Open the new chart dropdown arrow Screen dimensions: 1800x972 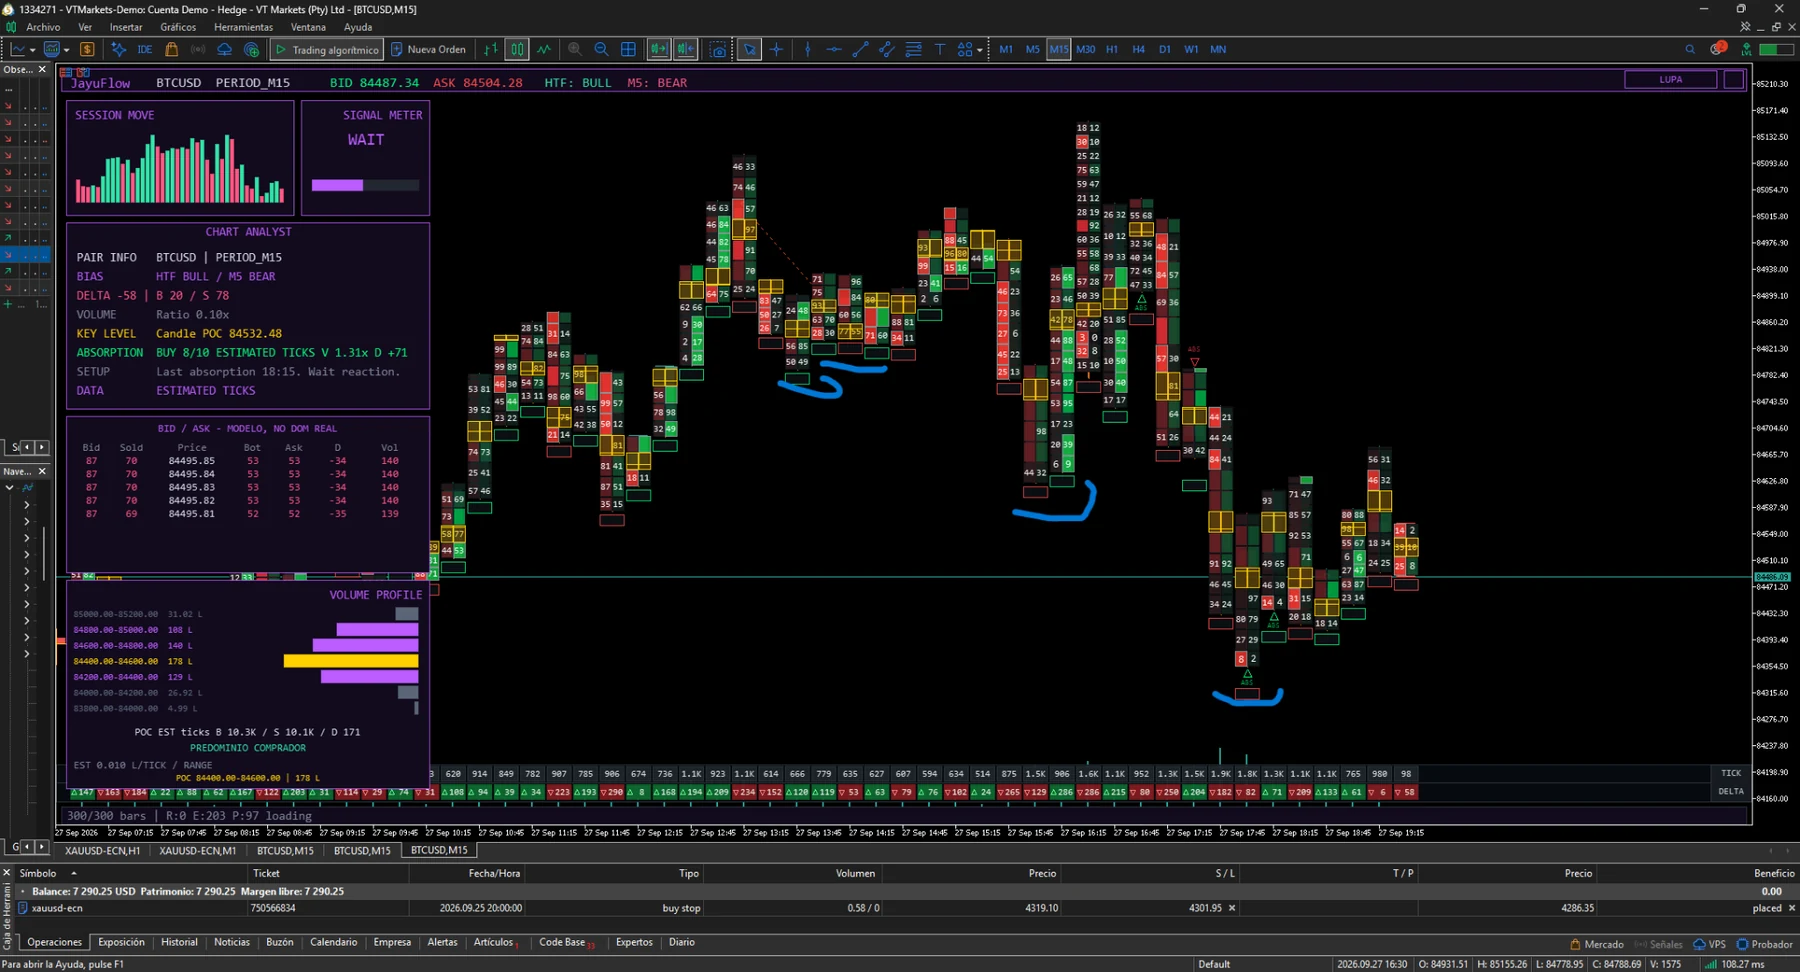(x=32, y=49)
